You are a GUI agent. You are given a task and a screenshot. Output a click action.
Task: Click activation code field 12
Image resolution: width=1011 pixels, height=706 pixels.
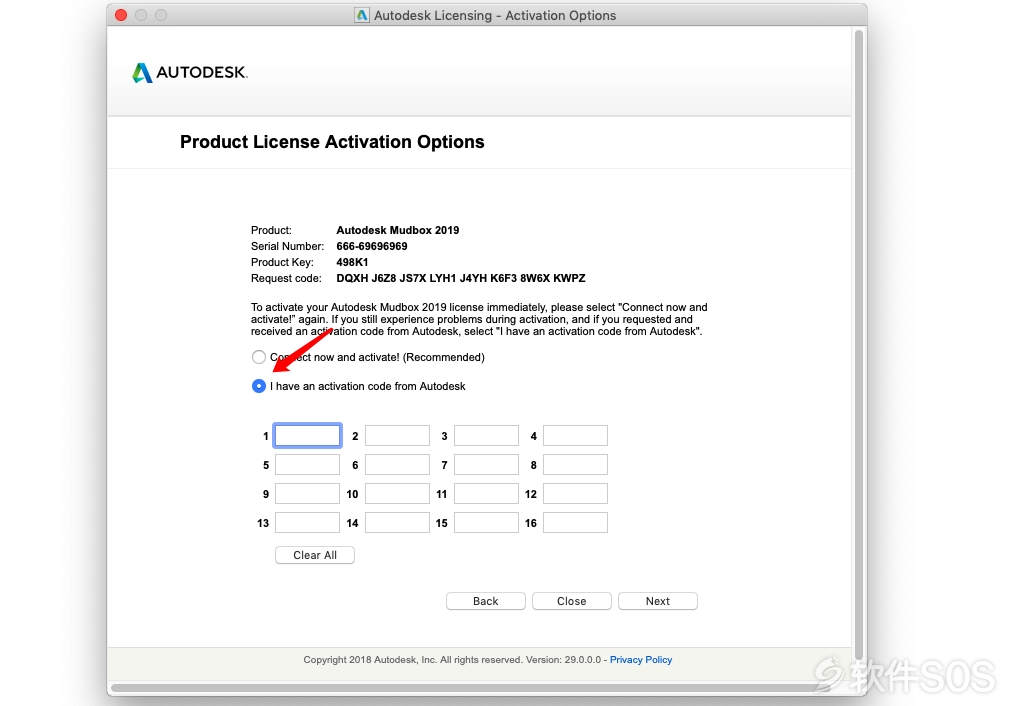(575, 494)
